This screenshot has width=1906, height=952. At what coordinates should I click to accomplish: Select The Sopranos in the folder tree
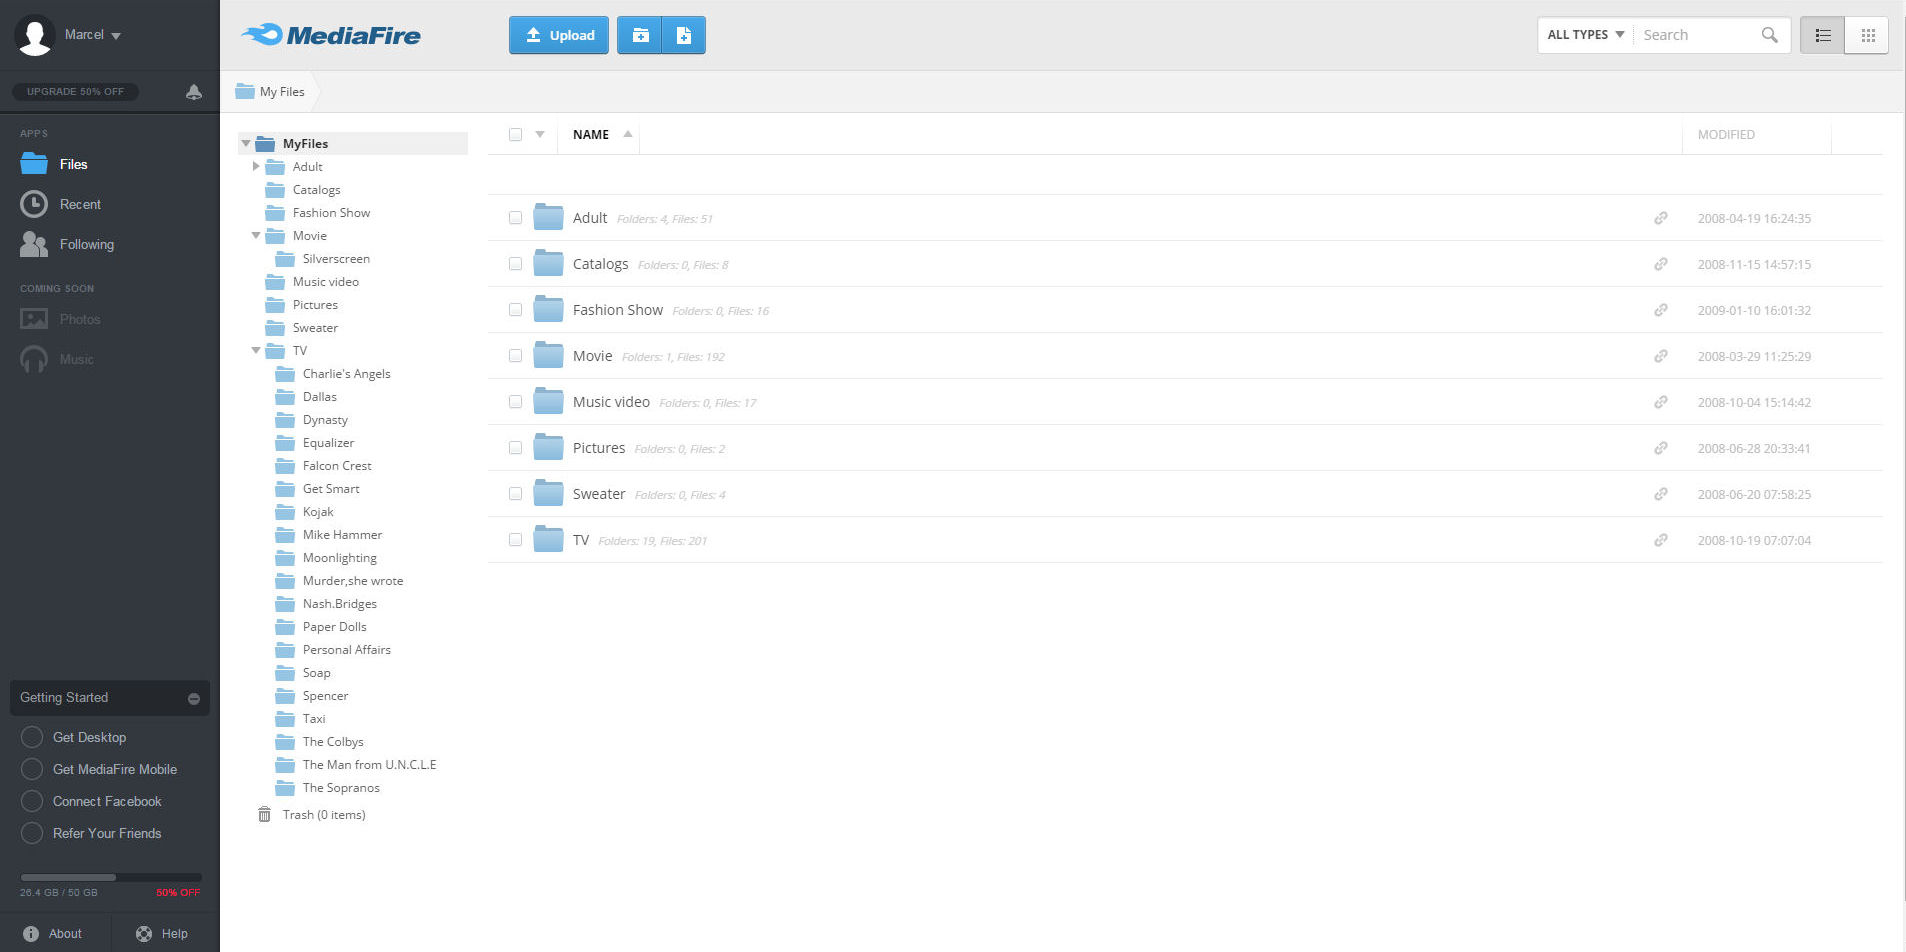341,788
